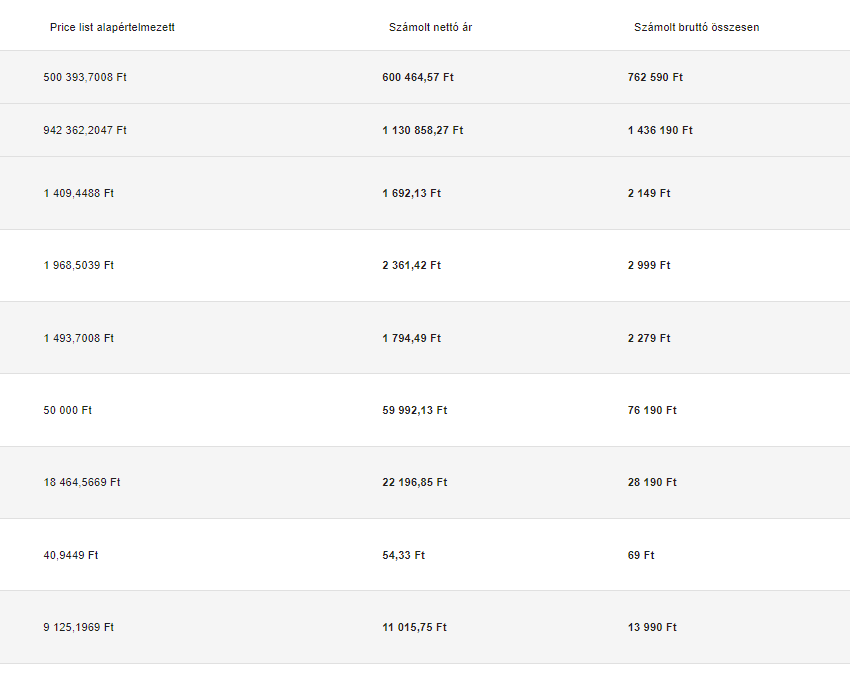Click the 1 130 858,27 Ft net value

click(x=422, y=130)
